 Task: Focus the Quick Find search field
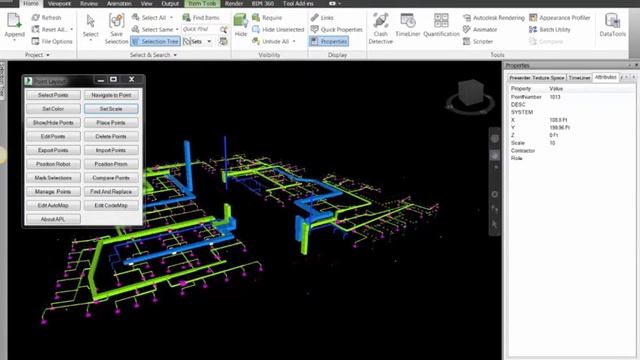click(x=200, y=29)
